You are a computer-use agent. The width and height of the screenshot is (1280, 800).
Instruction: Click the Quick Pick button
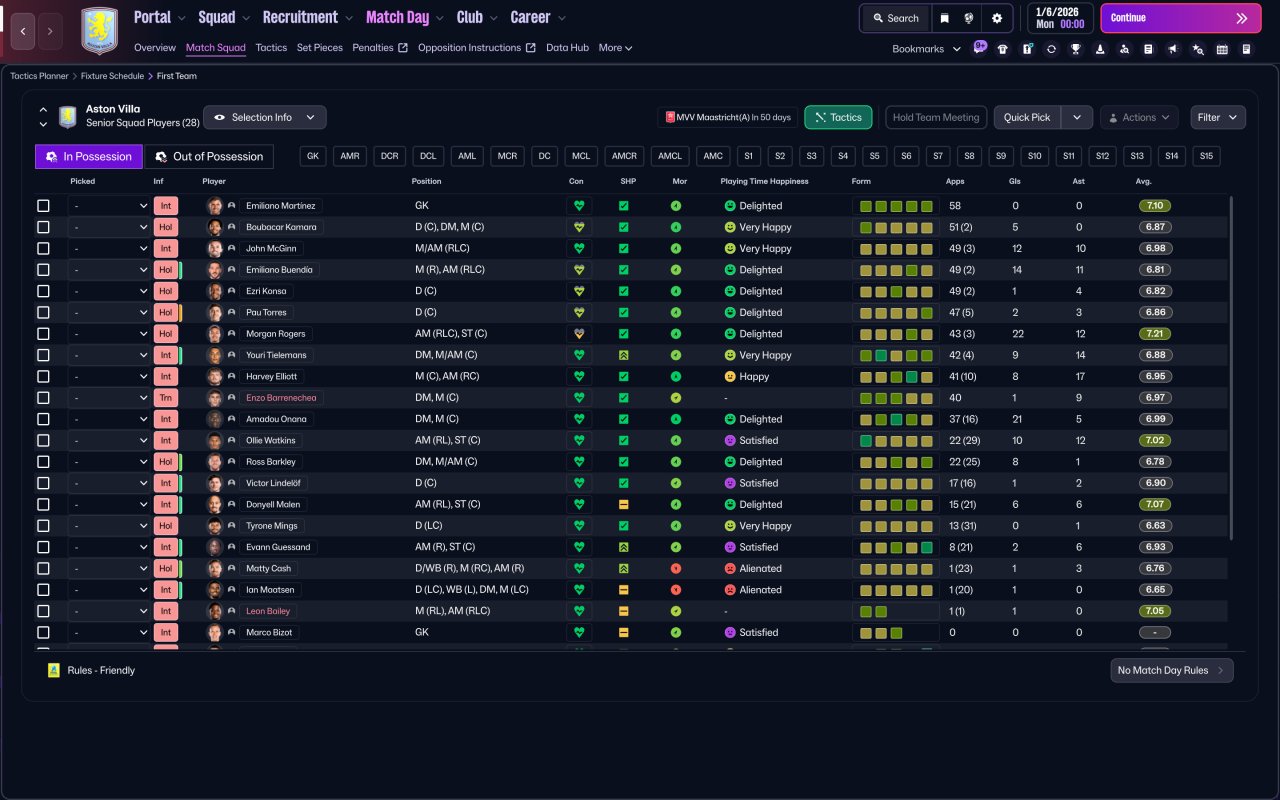click(1027, 117)
